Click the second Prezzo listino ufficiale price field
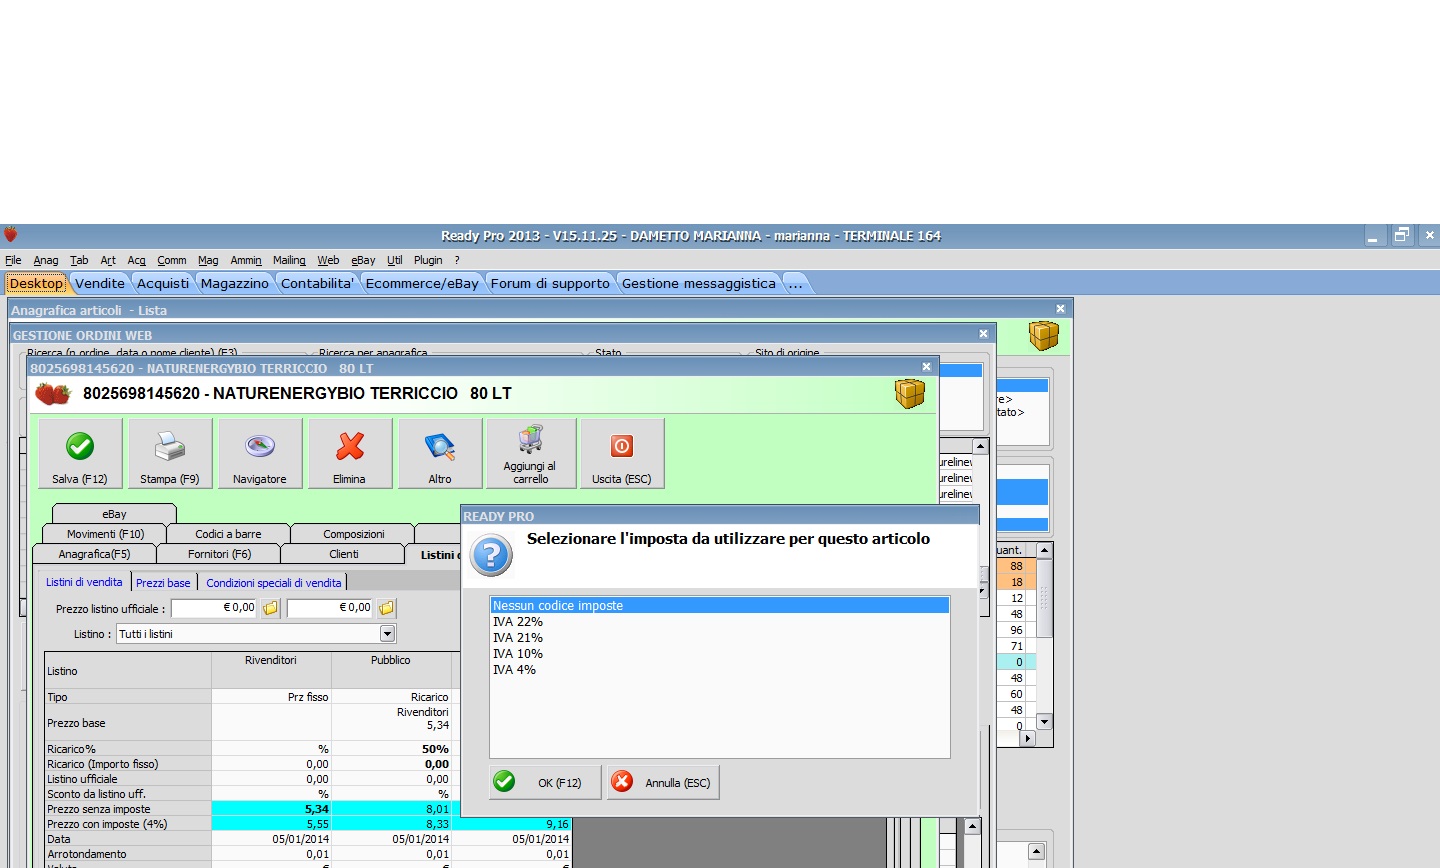This screenshot has width=1440, height=868. pyautogui.click(x=331, y=608)
